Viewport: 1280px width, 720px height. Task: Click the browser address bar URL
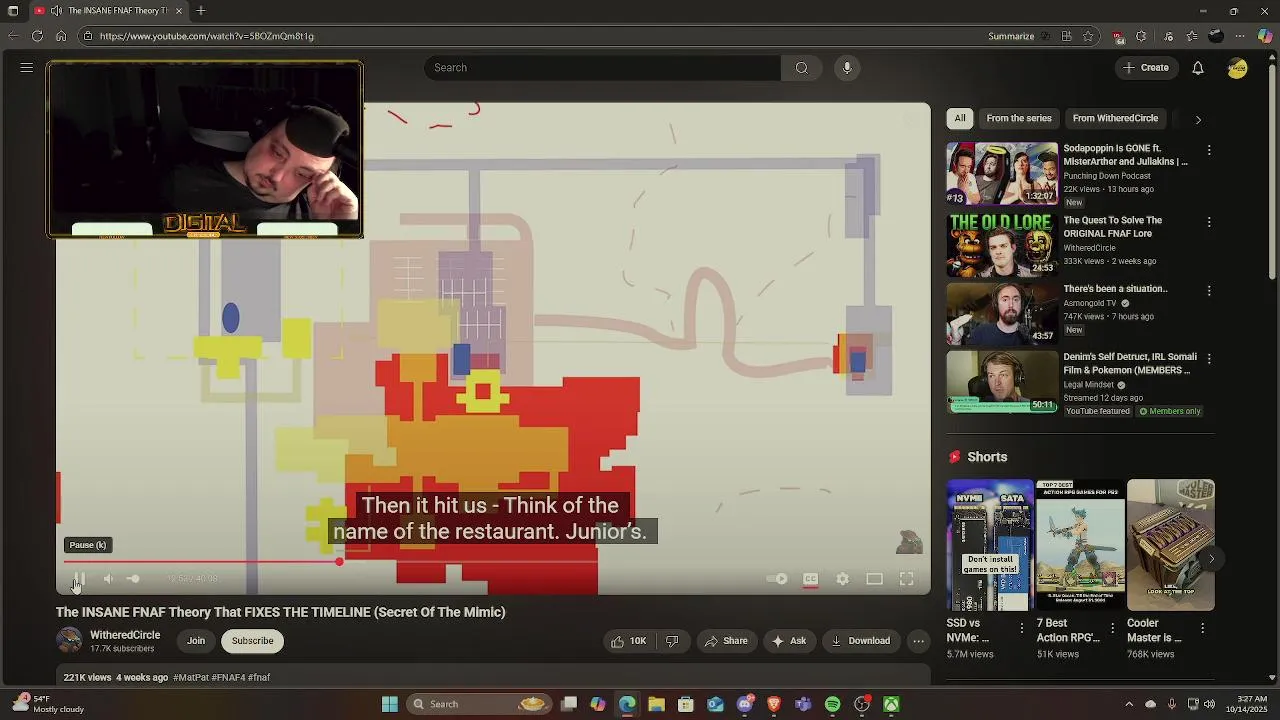click(207, 36)
